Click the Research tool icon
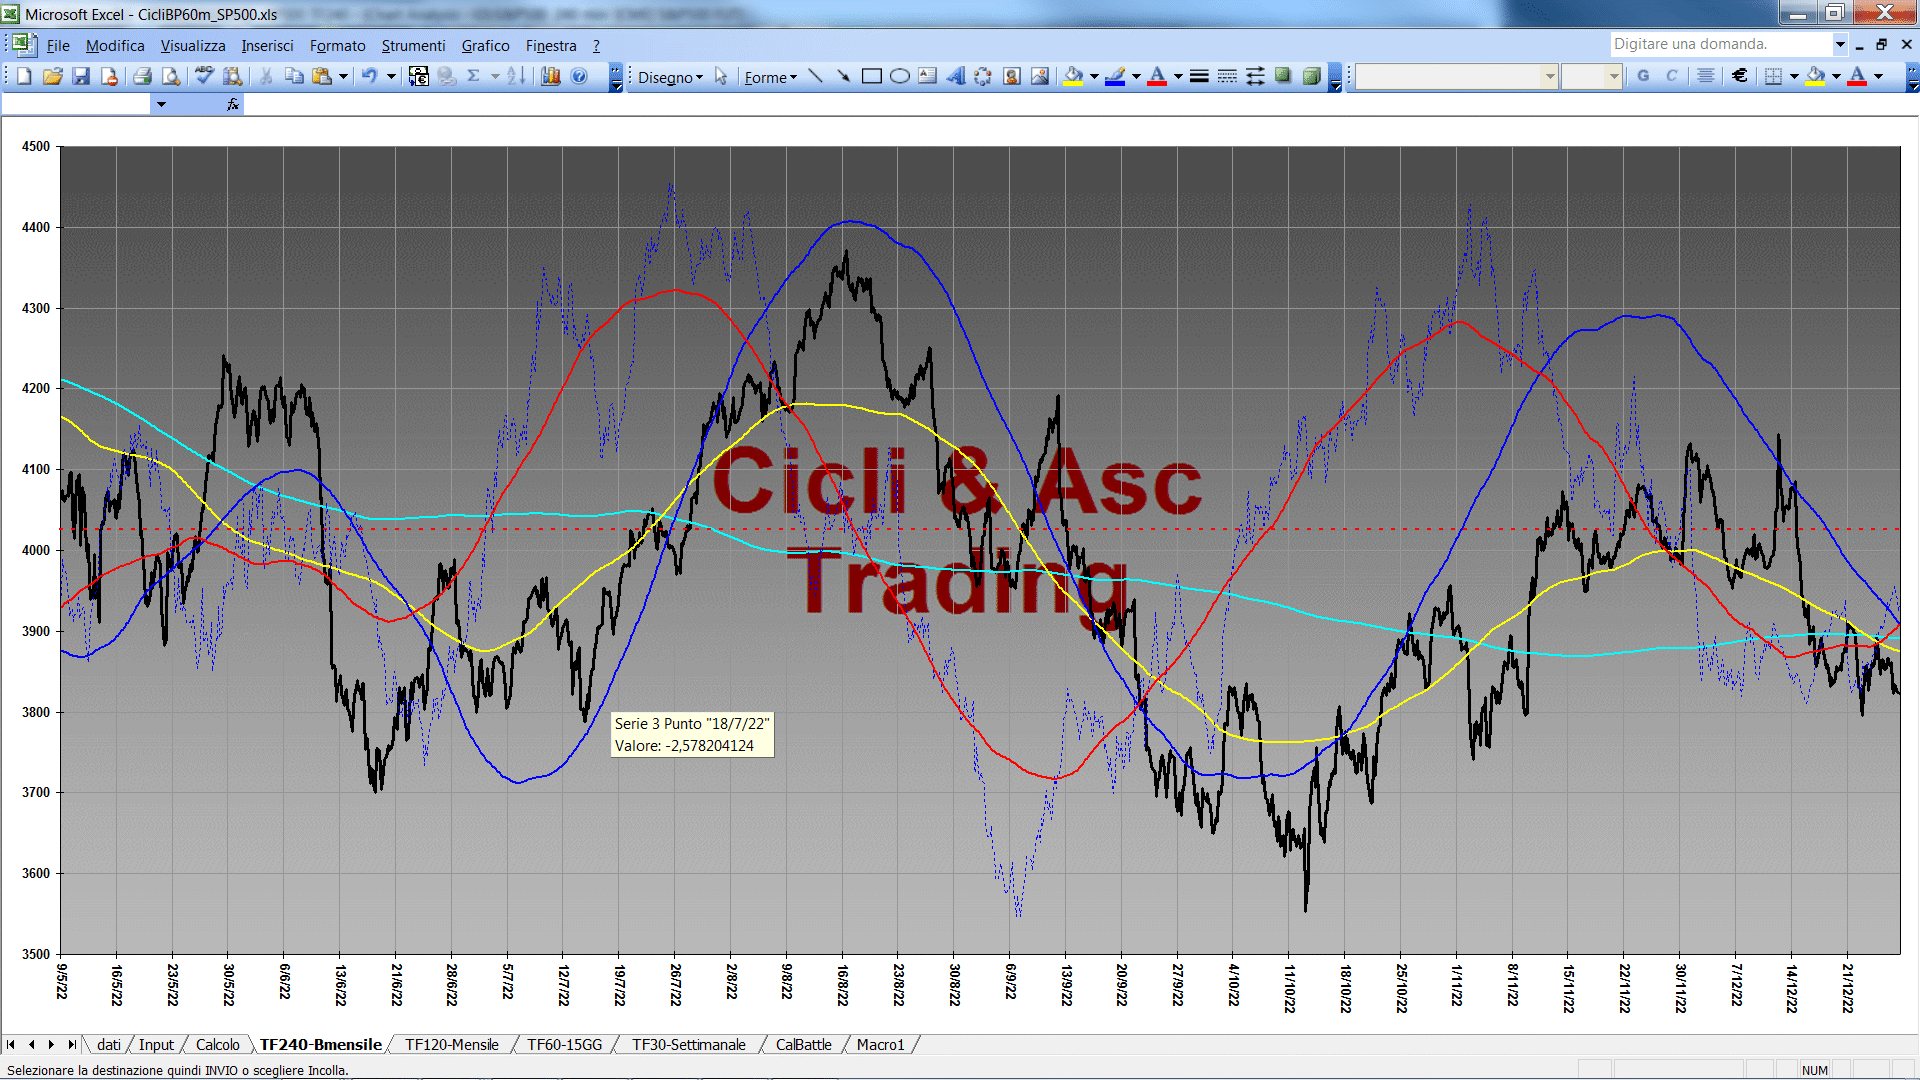Viewport: 1920px width, 1080px height. [233, 76]
